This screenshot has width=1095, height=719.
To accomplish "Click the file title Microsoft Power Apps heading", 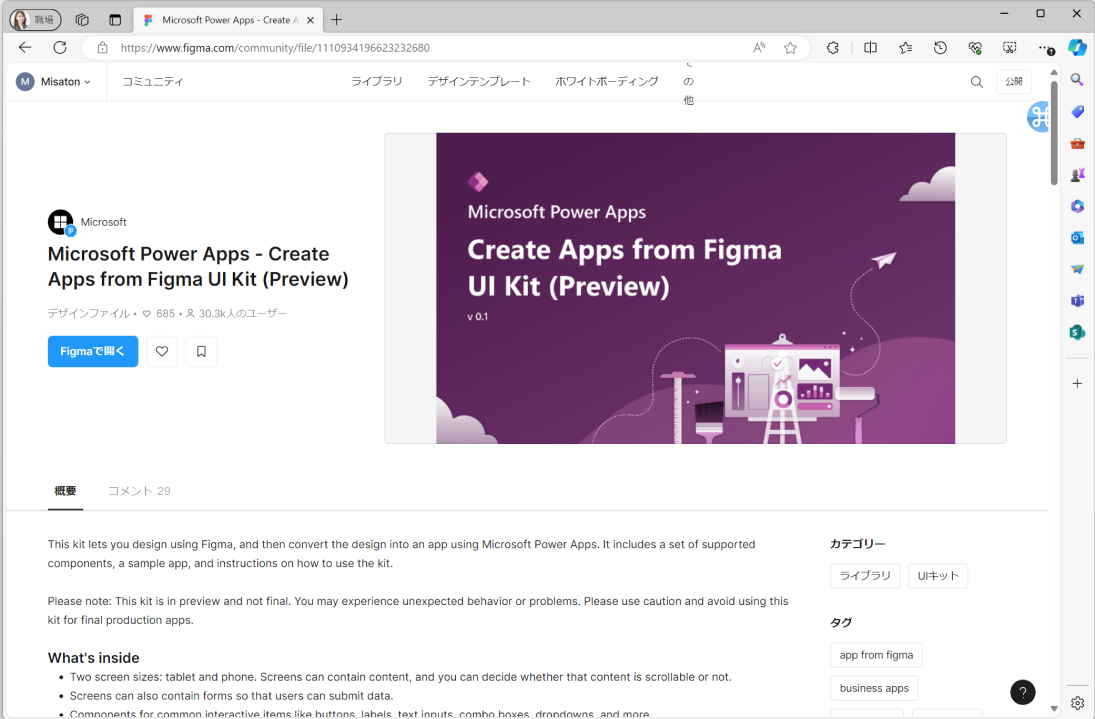I will (x=198, y=267).
